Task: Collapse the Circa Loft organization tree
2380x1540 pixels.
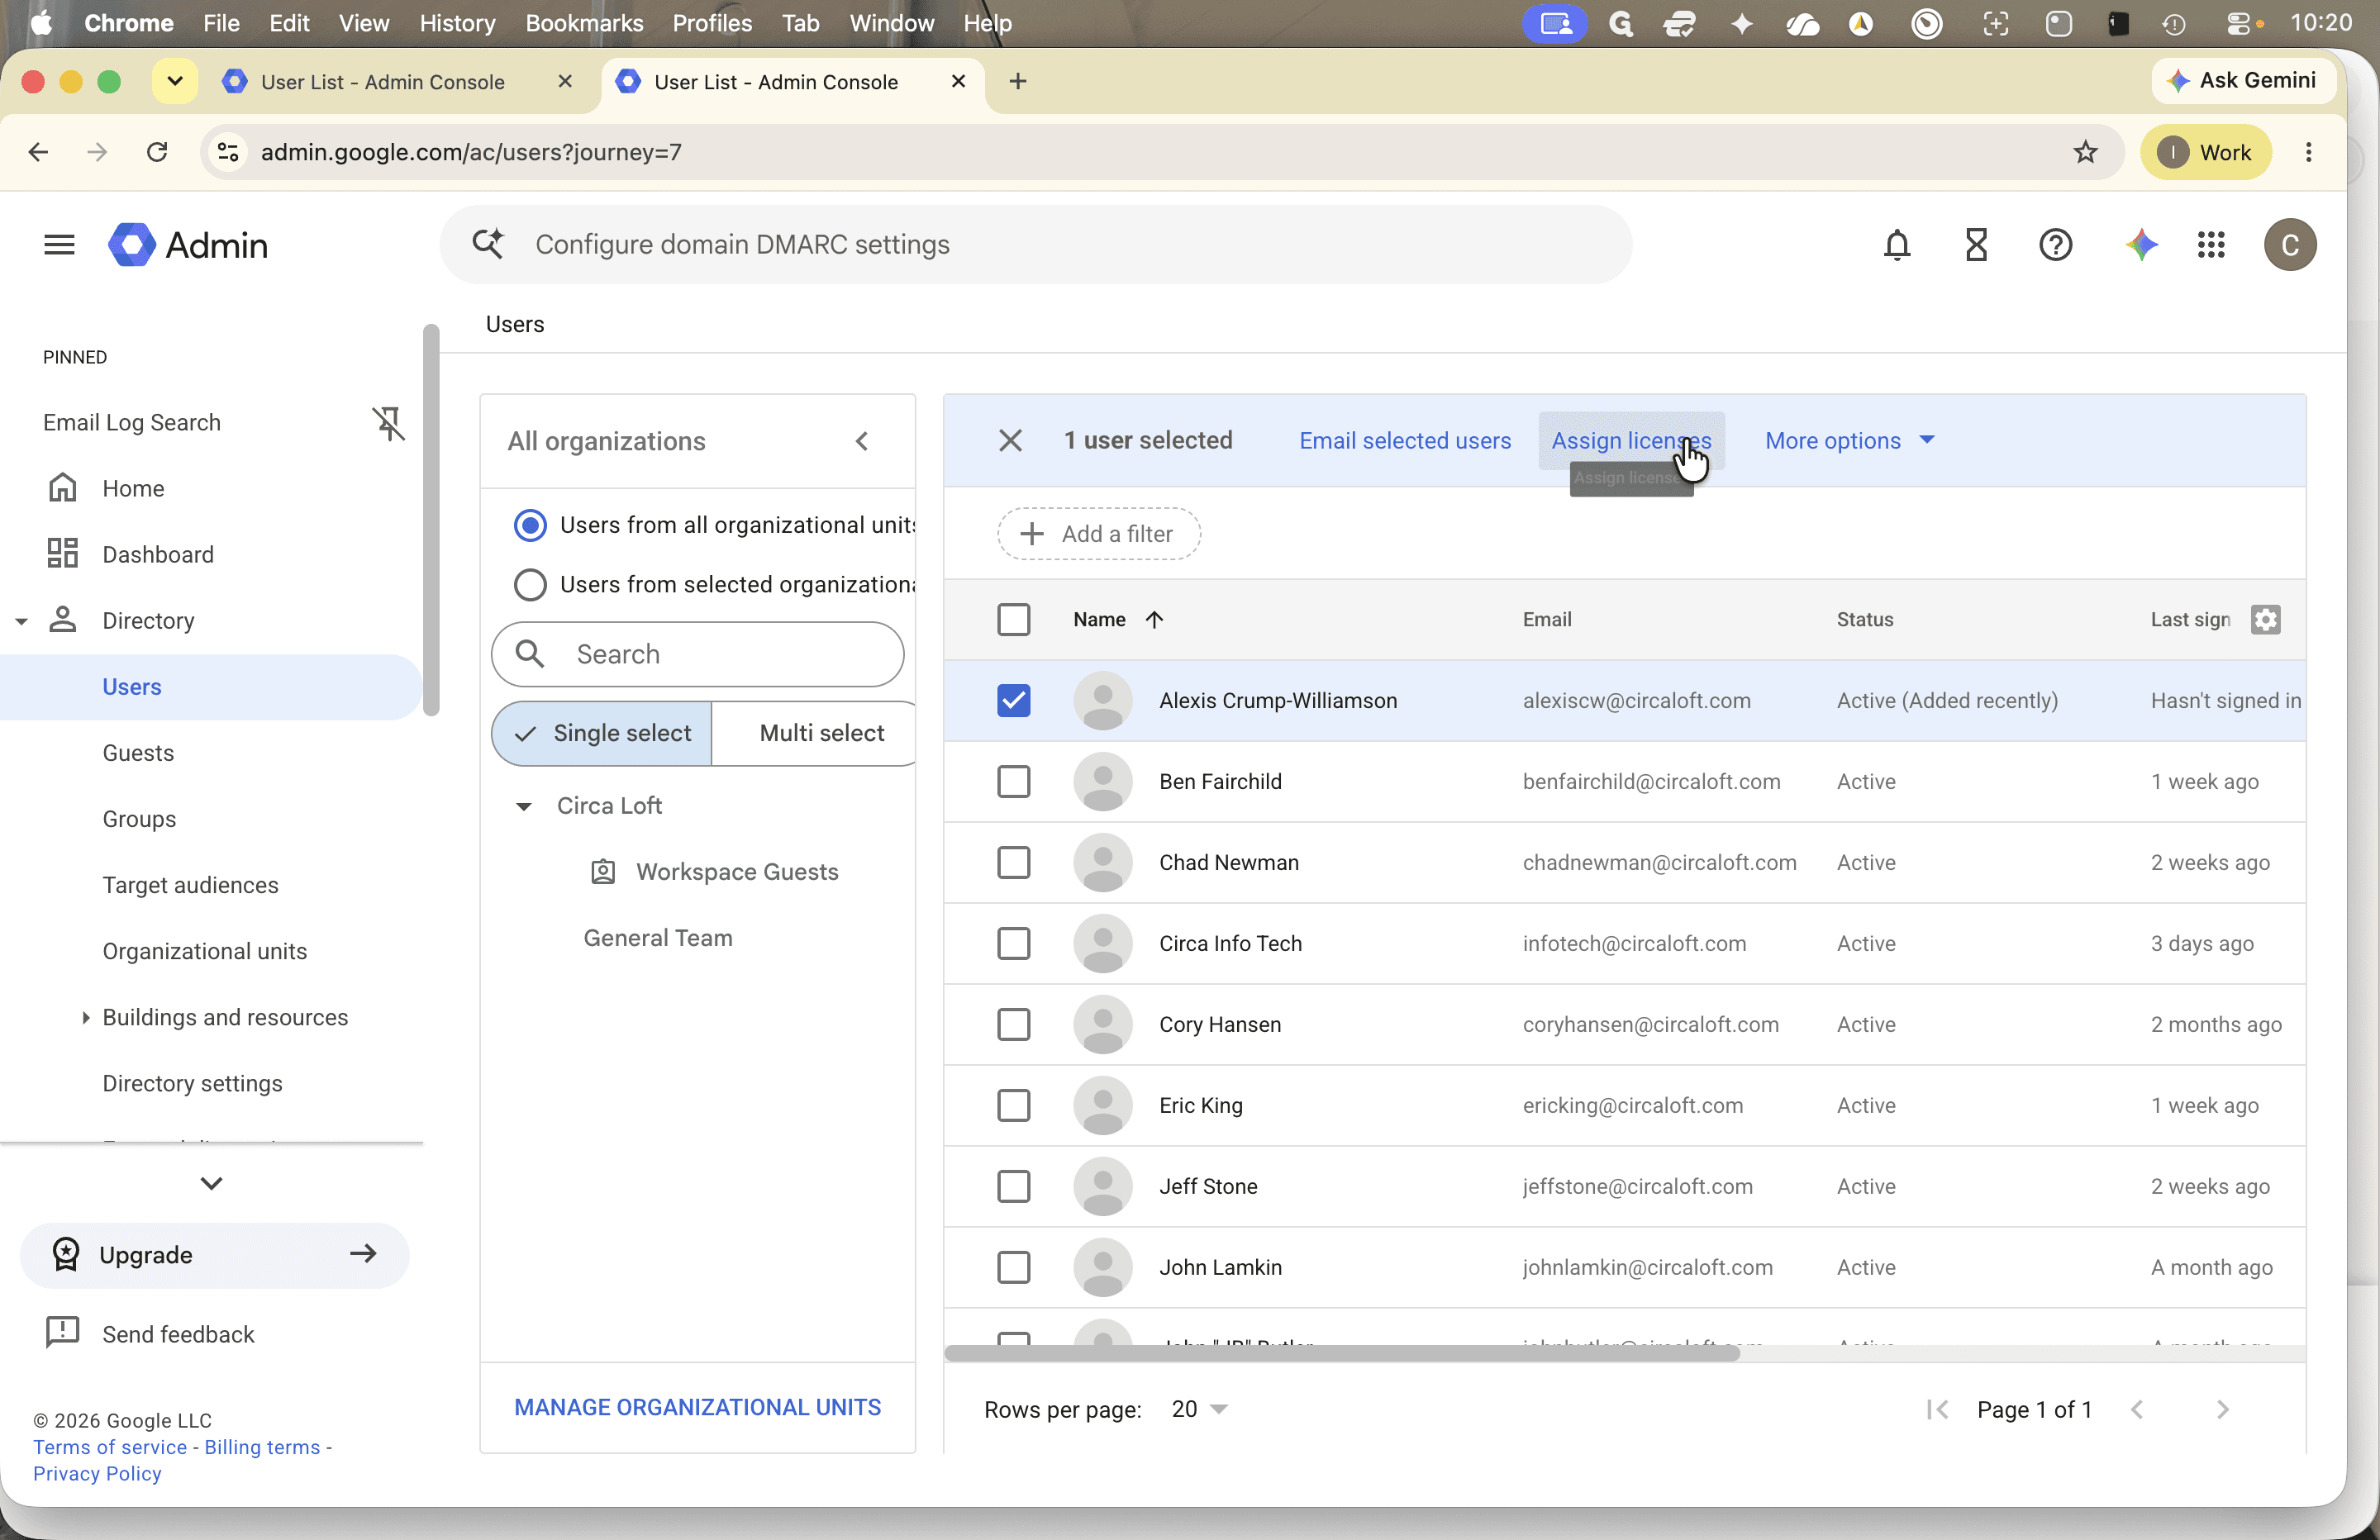Action: 523,806
